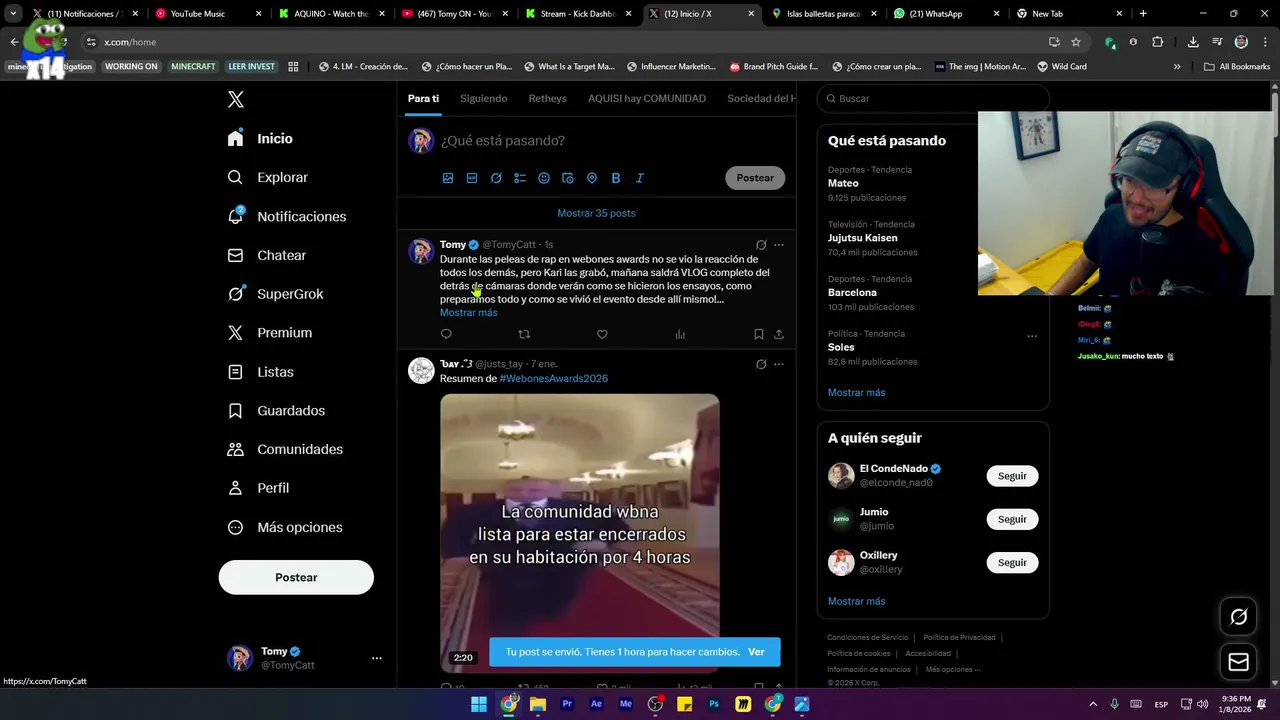Viewport: 1280px width, 720px height.
Task: Open OBS Studio from the taskbar
Action: coord(655,704)
